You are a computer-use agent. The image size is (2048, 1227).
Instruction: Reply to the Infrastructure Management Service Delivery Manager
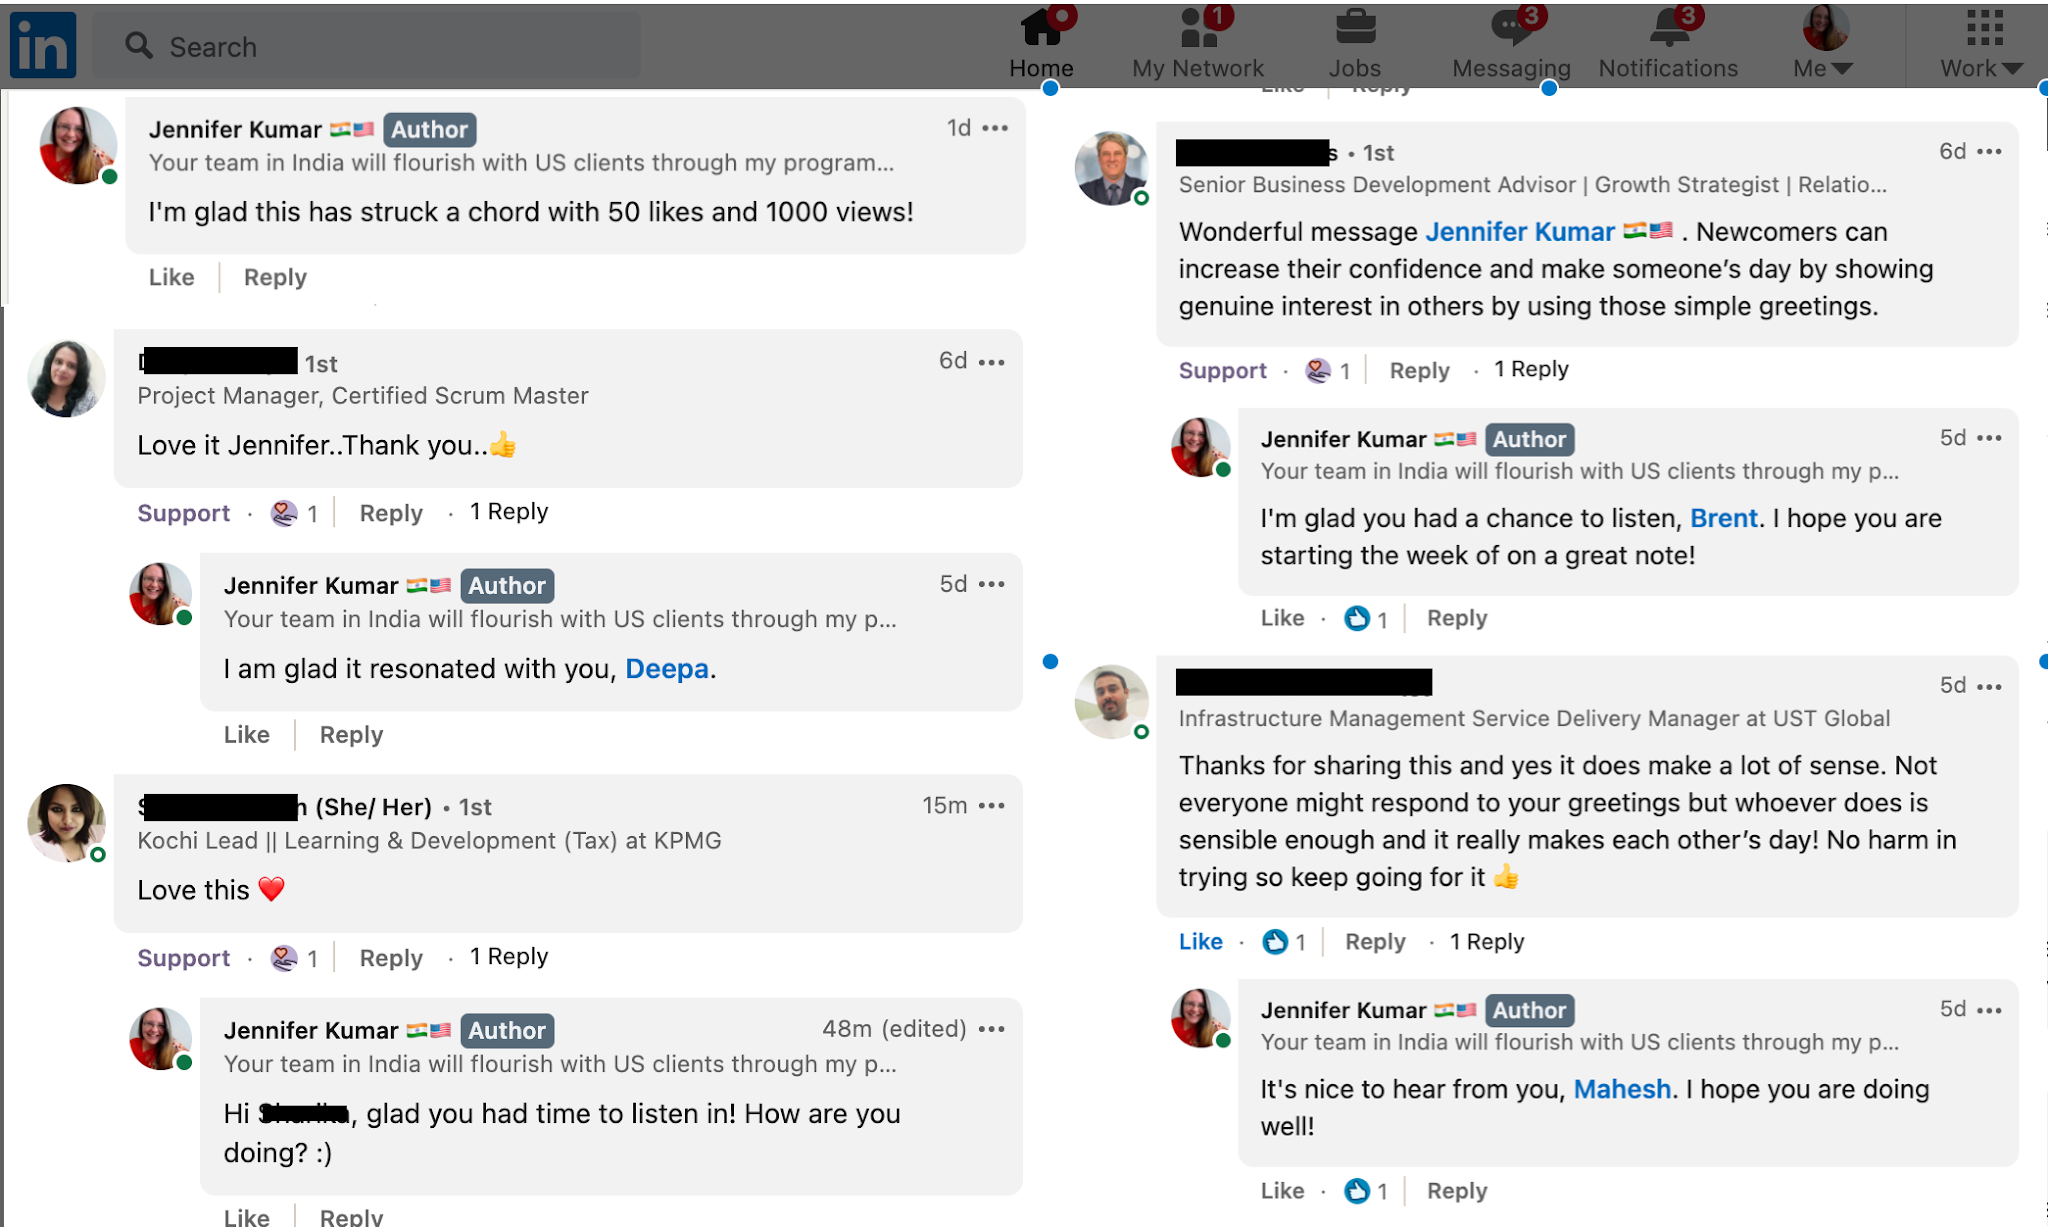coord(1374,940)
